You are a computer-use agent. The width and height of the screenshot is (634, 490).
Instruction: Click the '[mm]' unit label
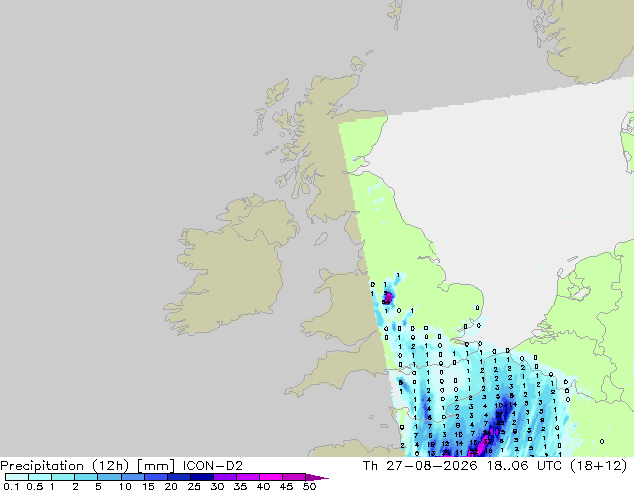click(156, 466)
